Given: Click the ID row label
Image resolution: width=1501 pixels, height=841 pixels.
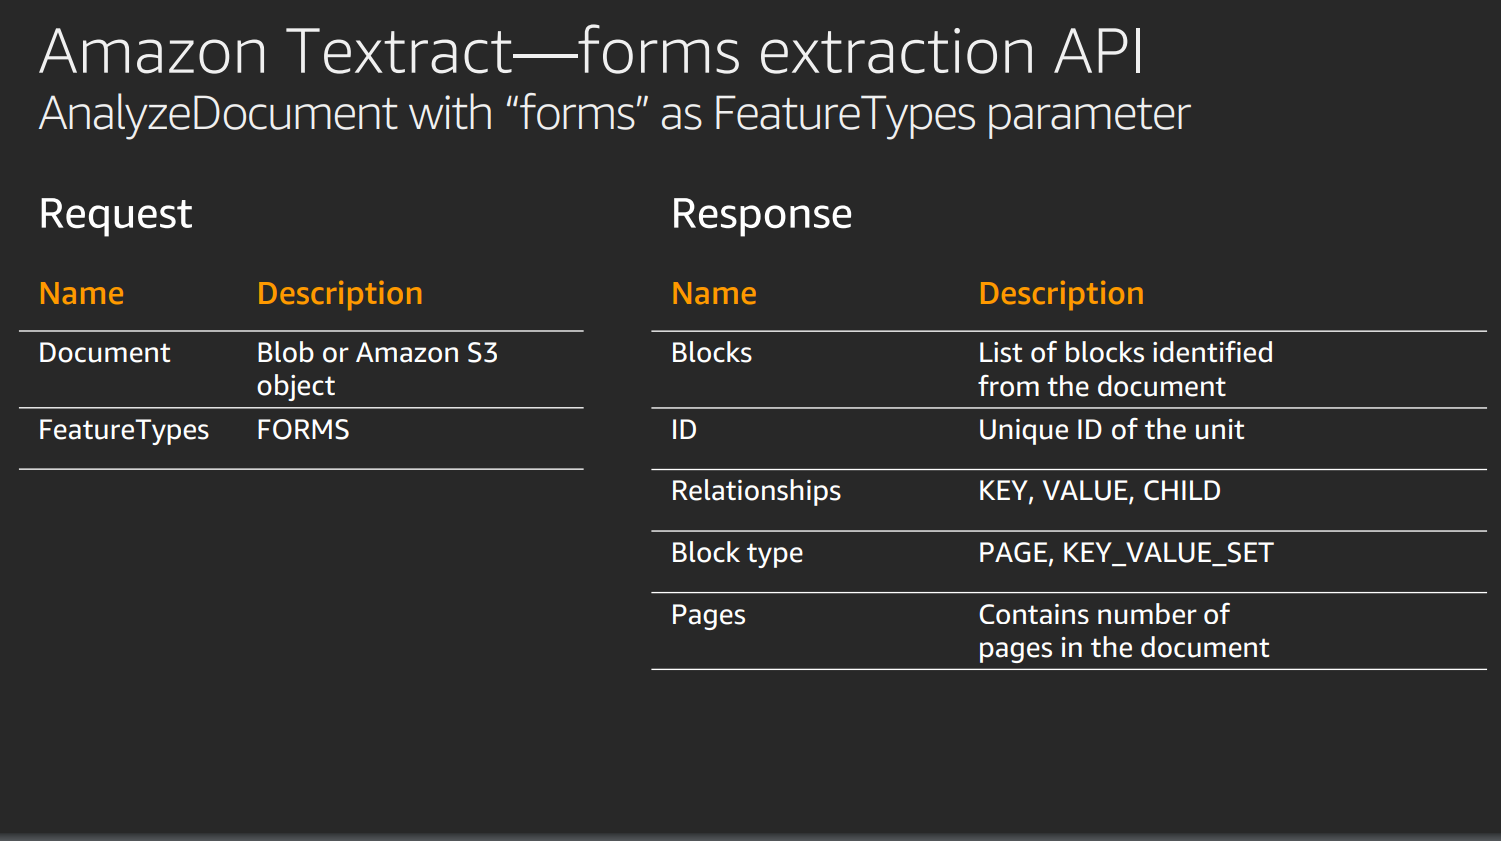Looking at the screenshot, I should point(683,430).
